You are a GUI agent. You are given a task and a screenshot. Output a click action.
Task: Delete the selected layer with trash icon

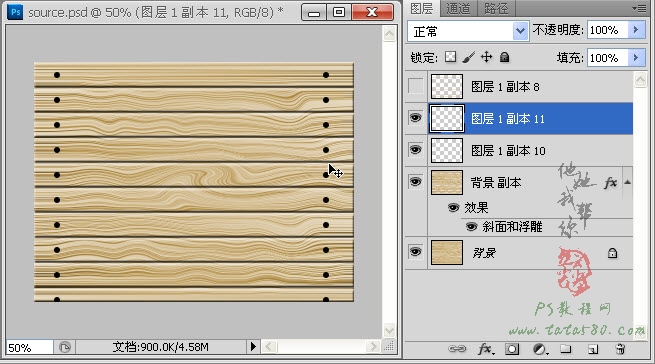point(620,349)
